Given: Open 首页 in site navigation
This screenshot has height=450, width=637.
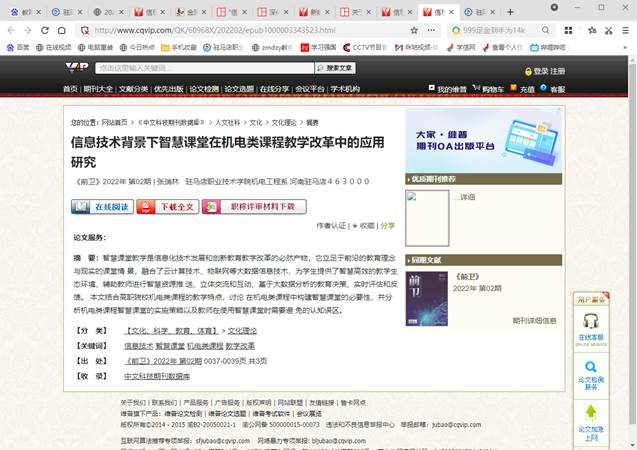Looking at the screenshot, I should 70,89.
